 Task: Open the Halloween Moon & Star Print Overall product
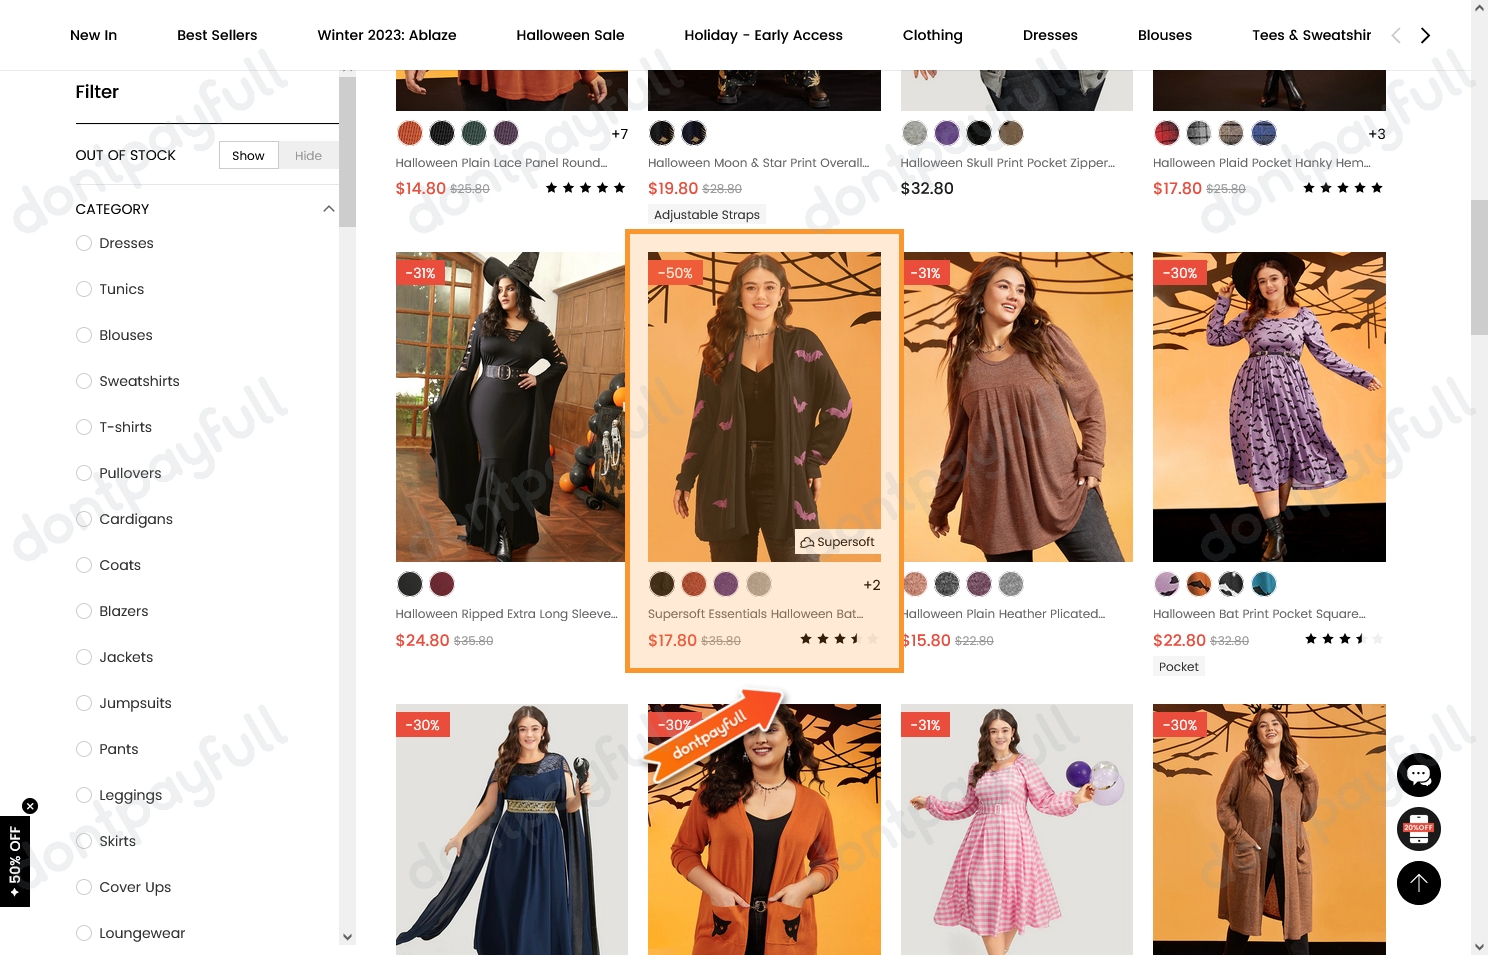click(x=758, y=162)
